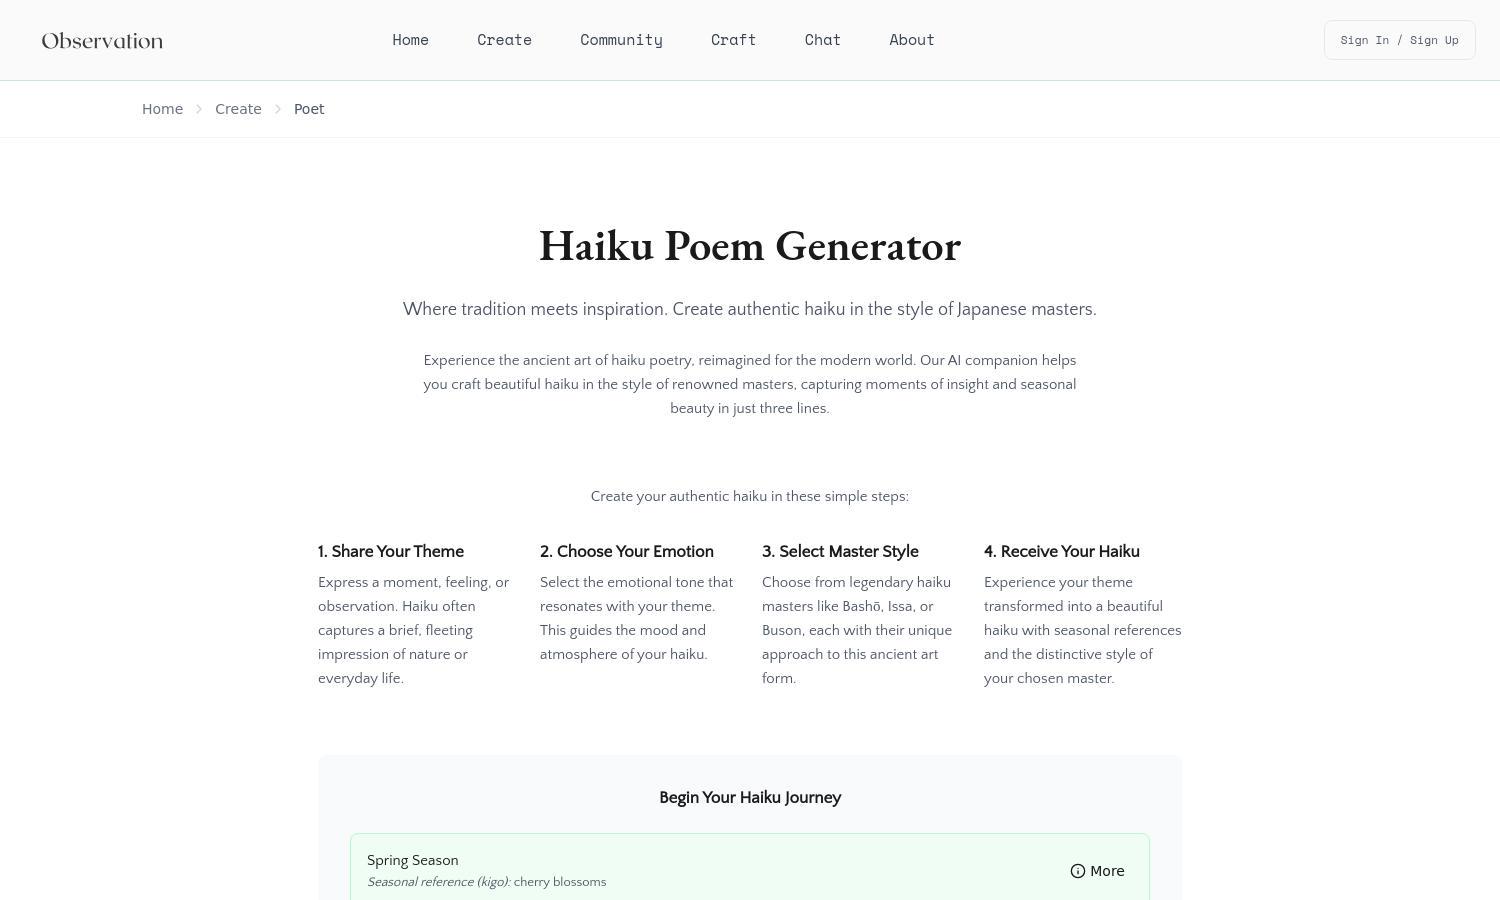
Task: Click the '1. Share Your Theme' heading
Action: [x=391, y=551]
